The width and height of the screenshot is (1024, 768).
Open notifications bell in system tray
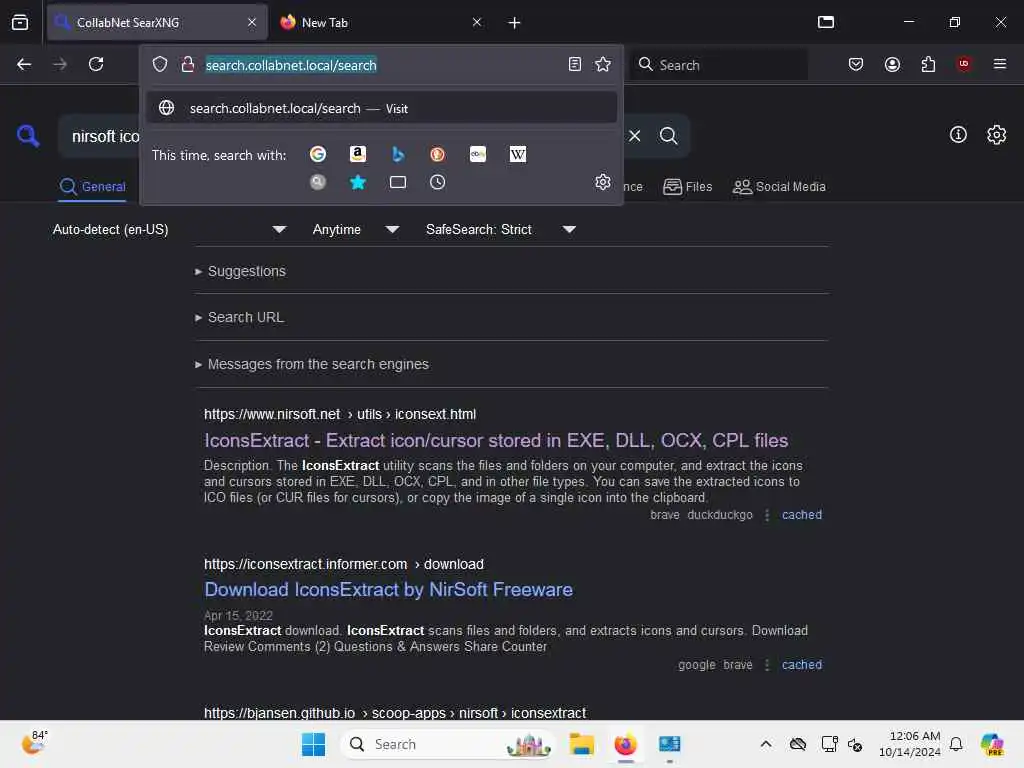[x=956, y=744]
